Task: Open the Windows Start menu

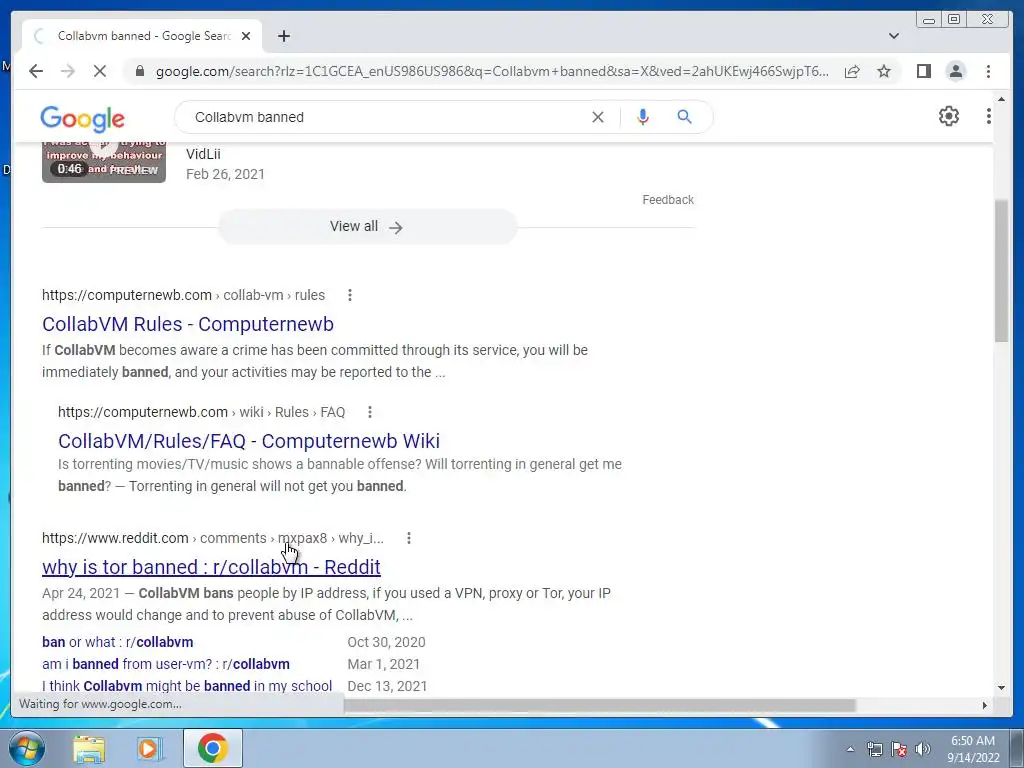Action: (x=27, y=748)
